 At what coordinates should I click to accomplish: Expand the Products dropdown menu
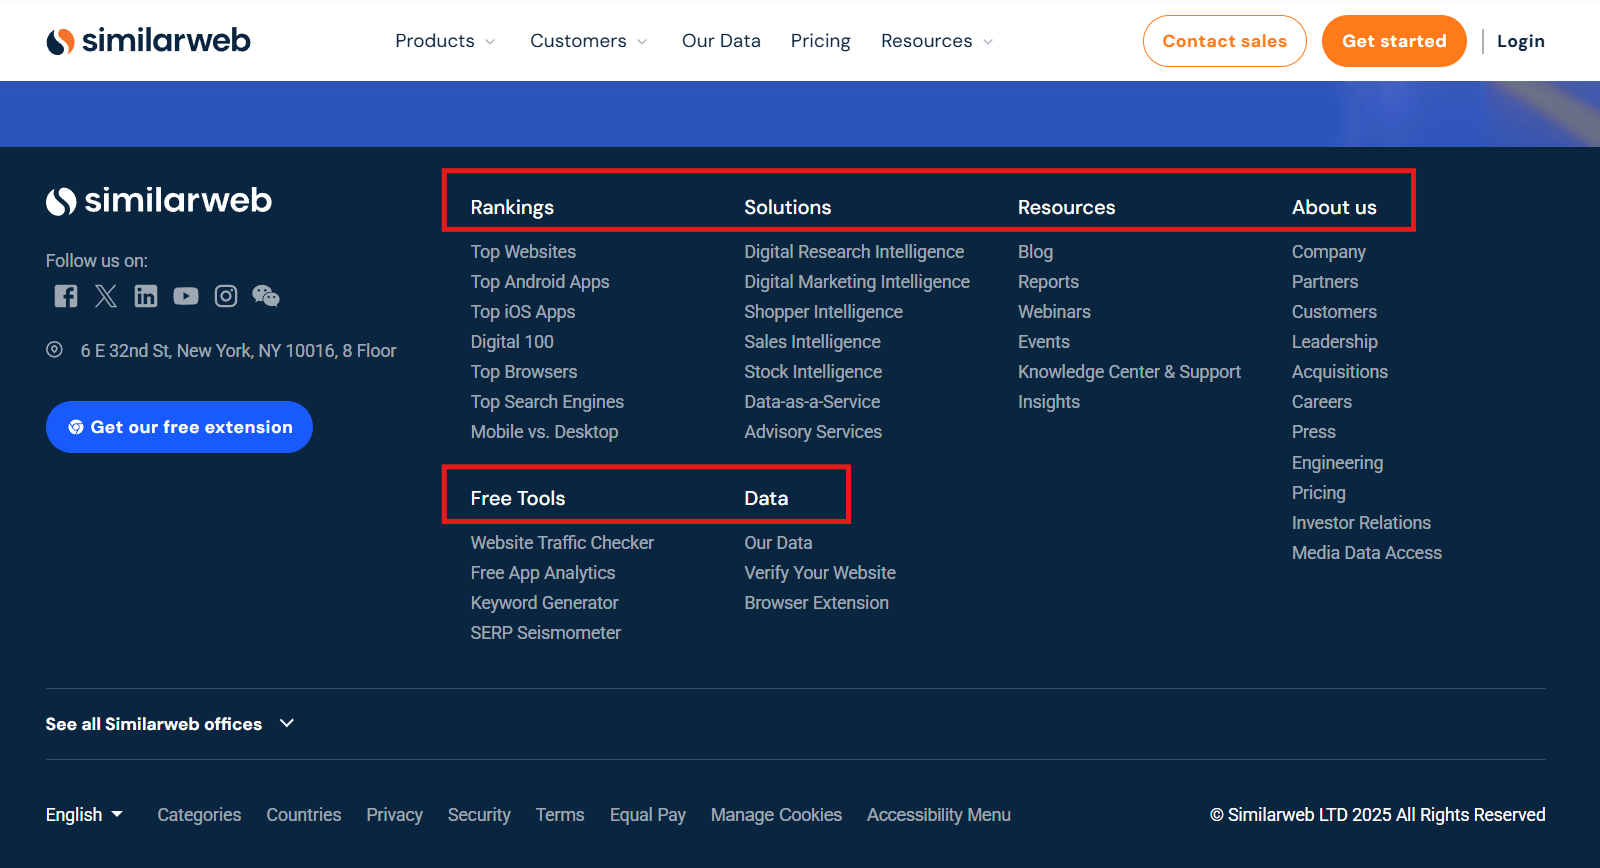(445, 41)
